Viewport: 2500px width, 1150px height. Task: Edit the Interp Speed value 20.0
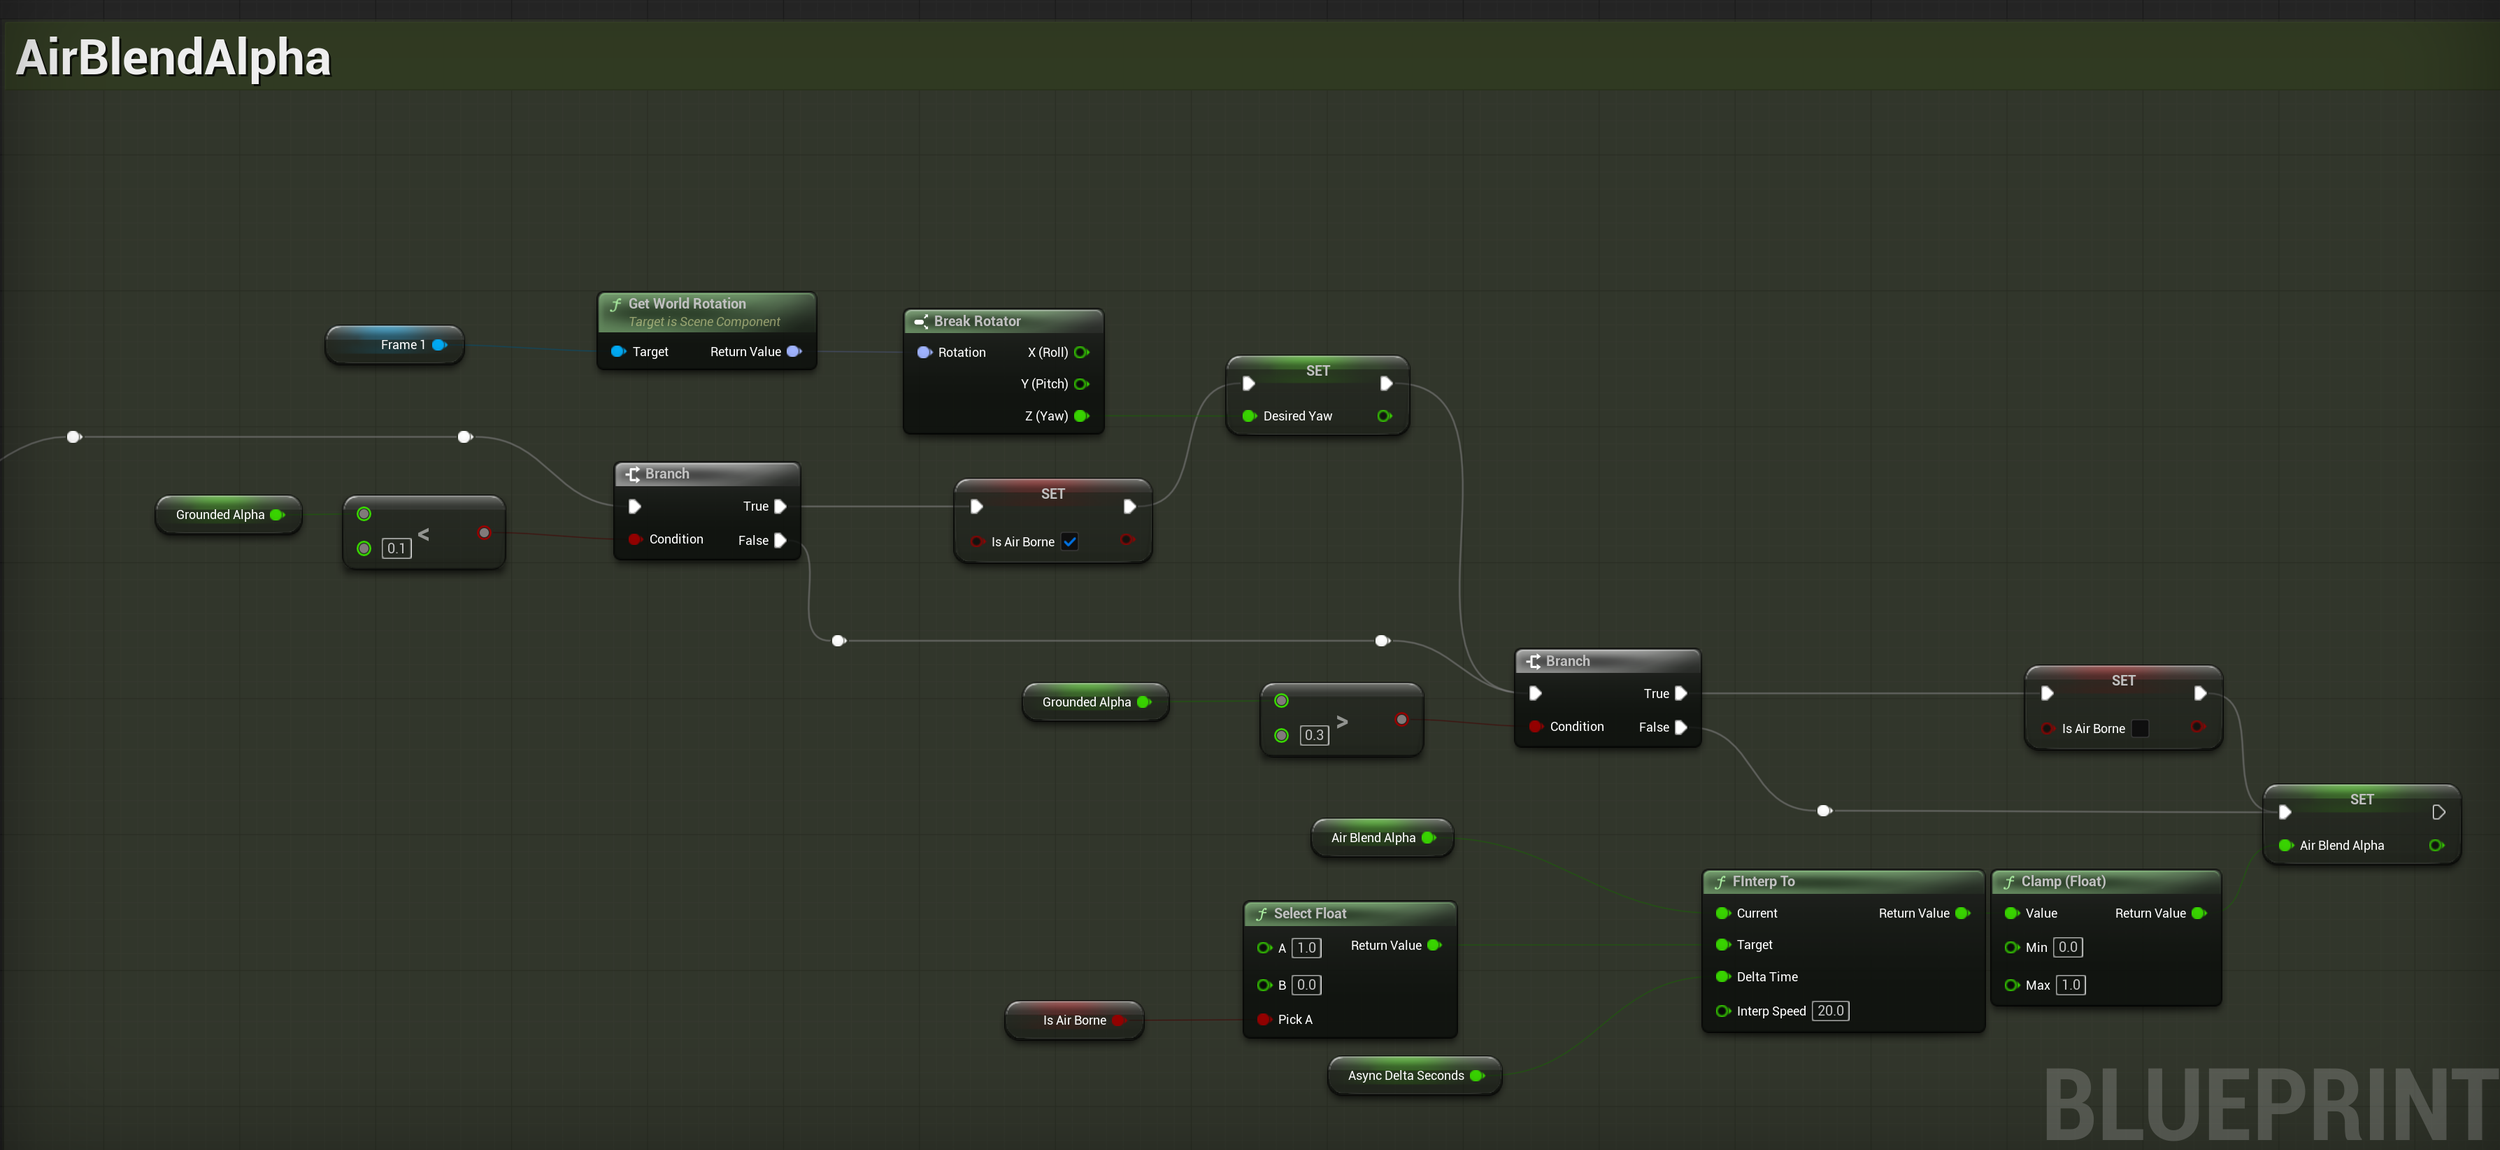tap(1830, 1011)
